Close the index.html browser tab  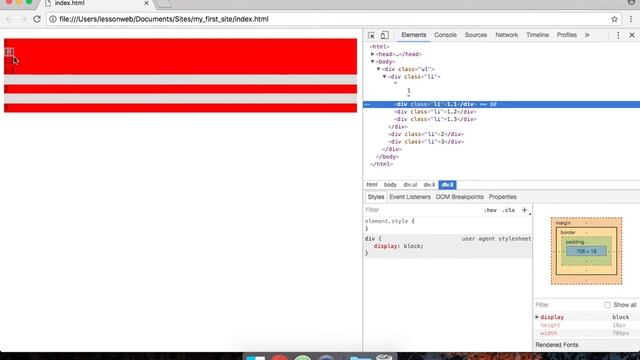click(146, 3)
